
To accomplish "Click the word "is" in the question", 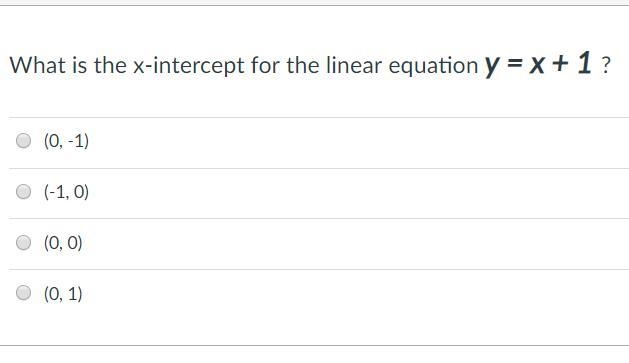I will click(79, 65).
